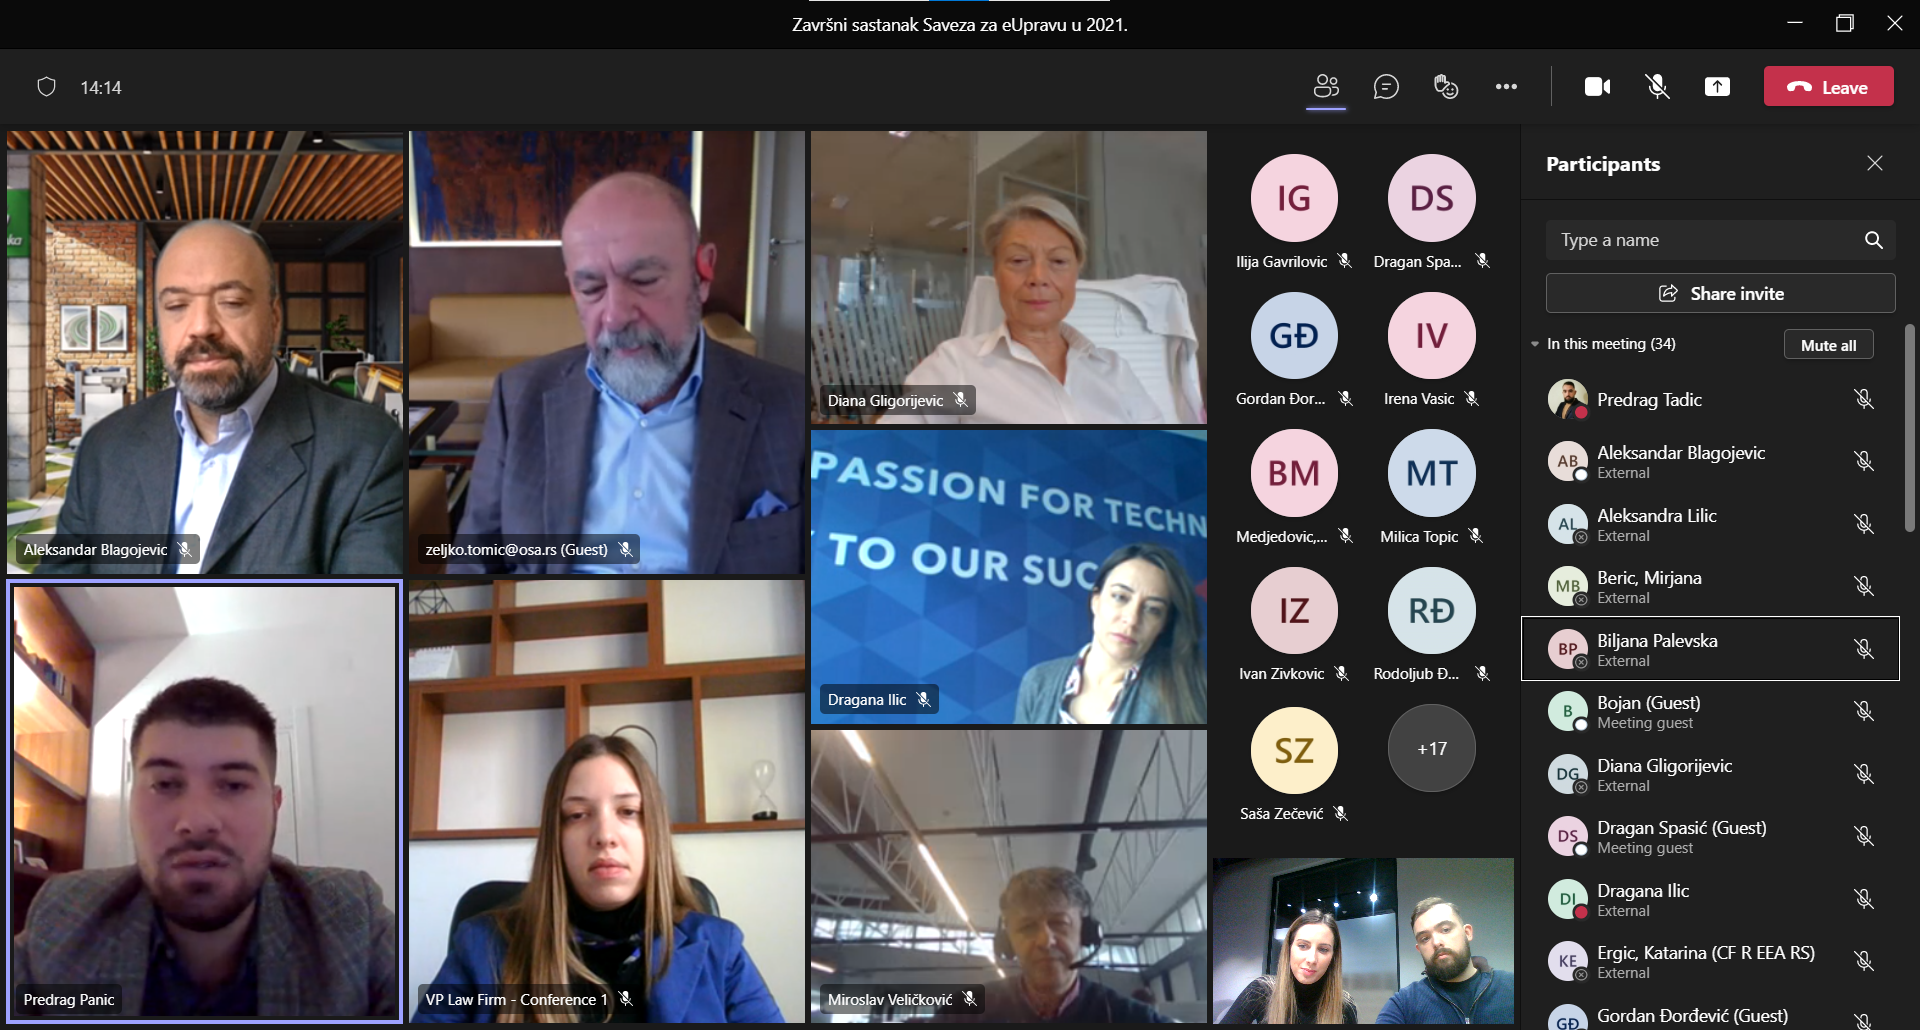Viewport: 1920px width, 1030px height.
Task: Click Aleksandra Lilic's muted mic icon
Action: pyautogui.click(x=1864, y=524)
